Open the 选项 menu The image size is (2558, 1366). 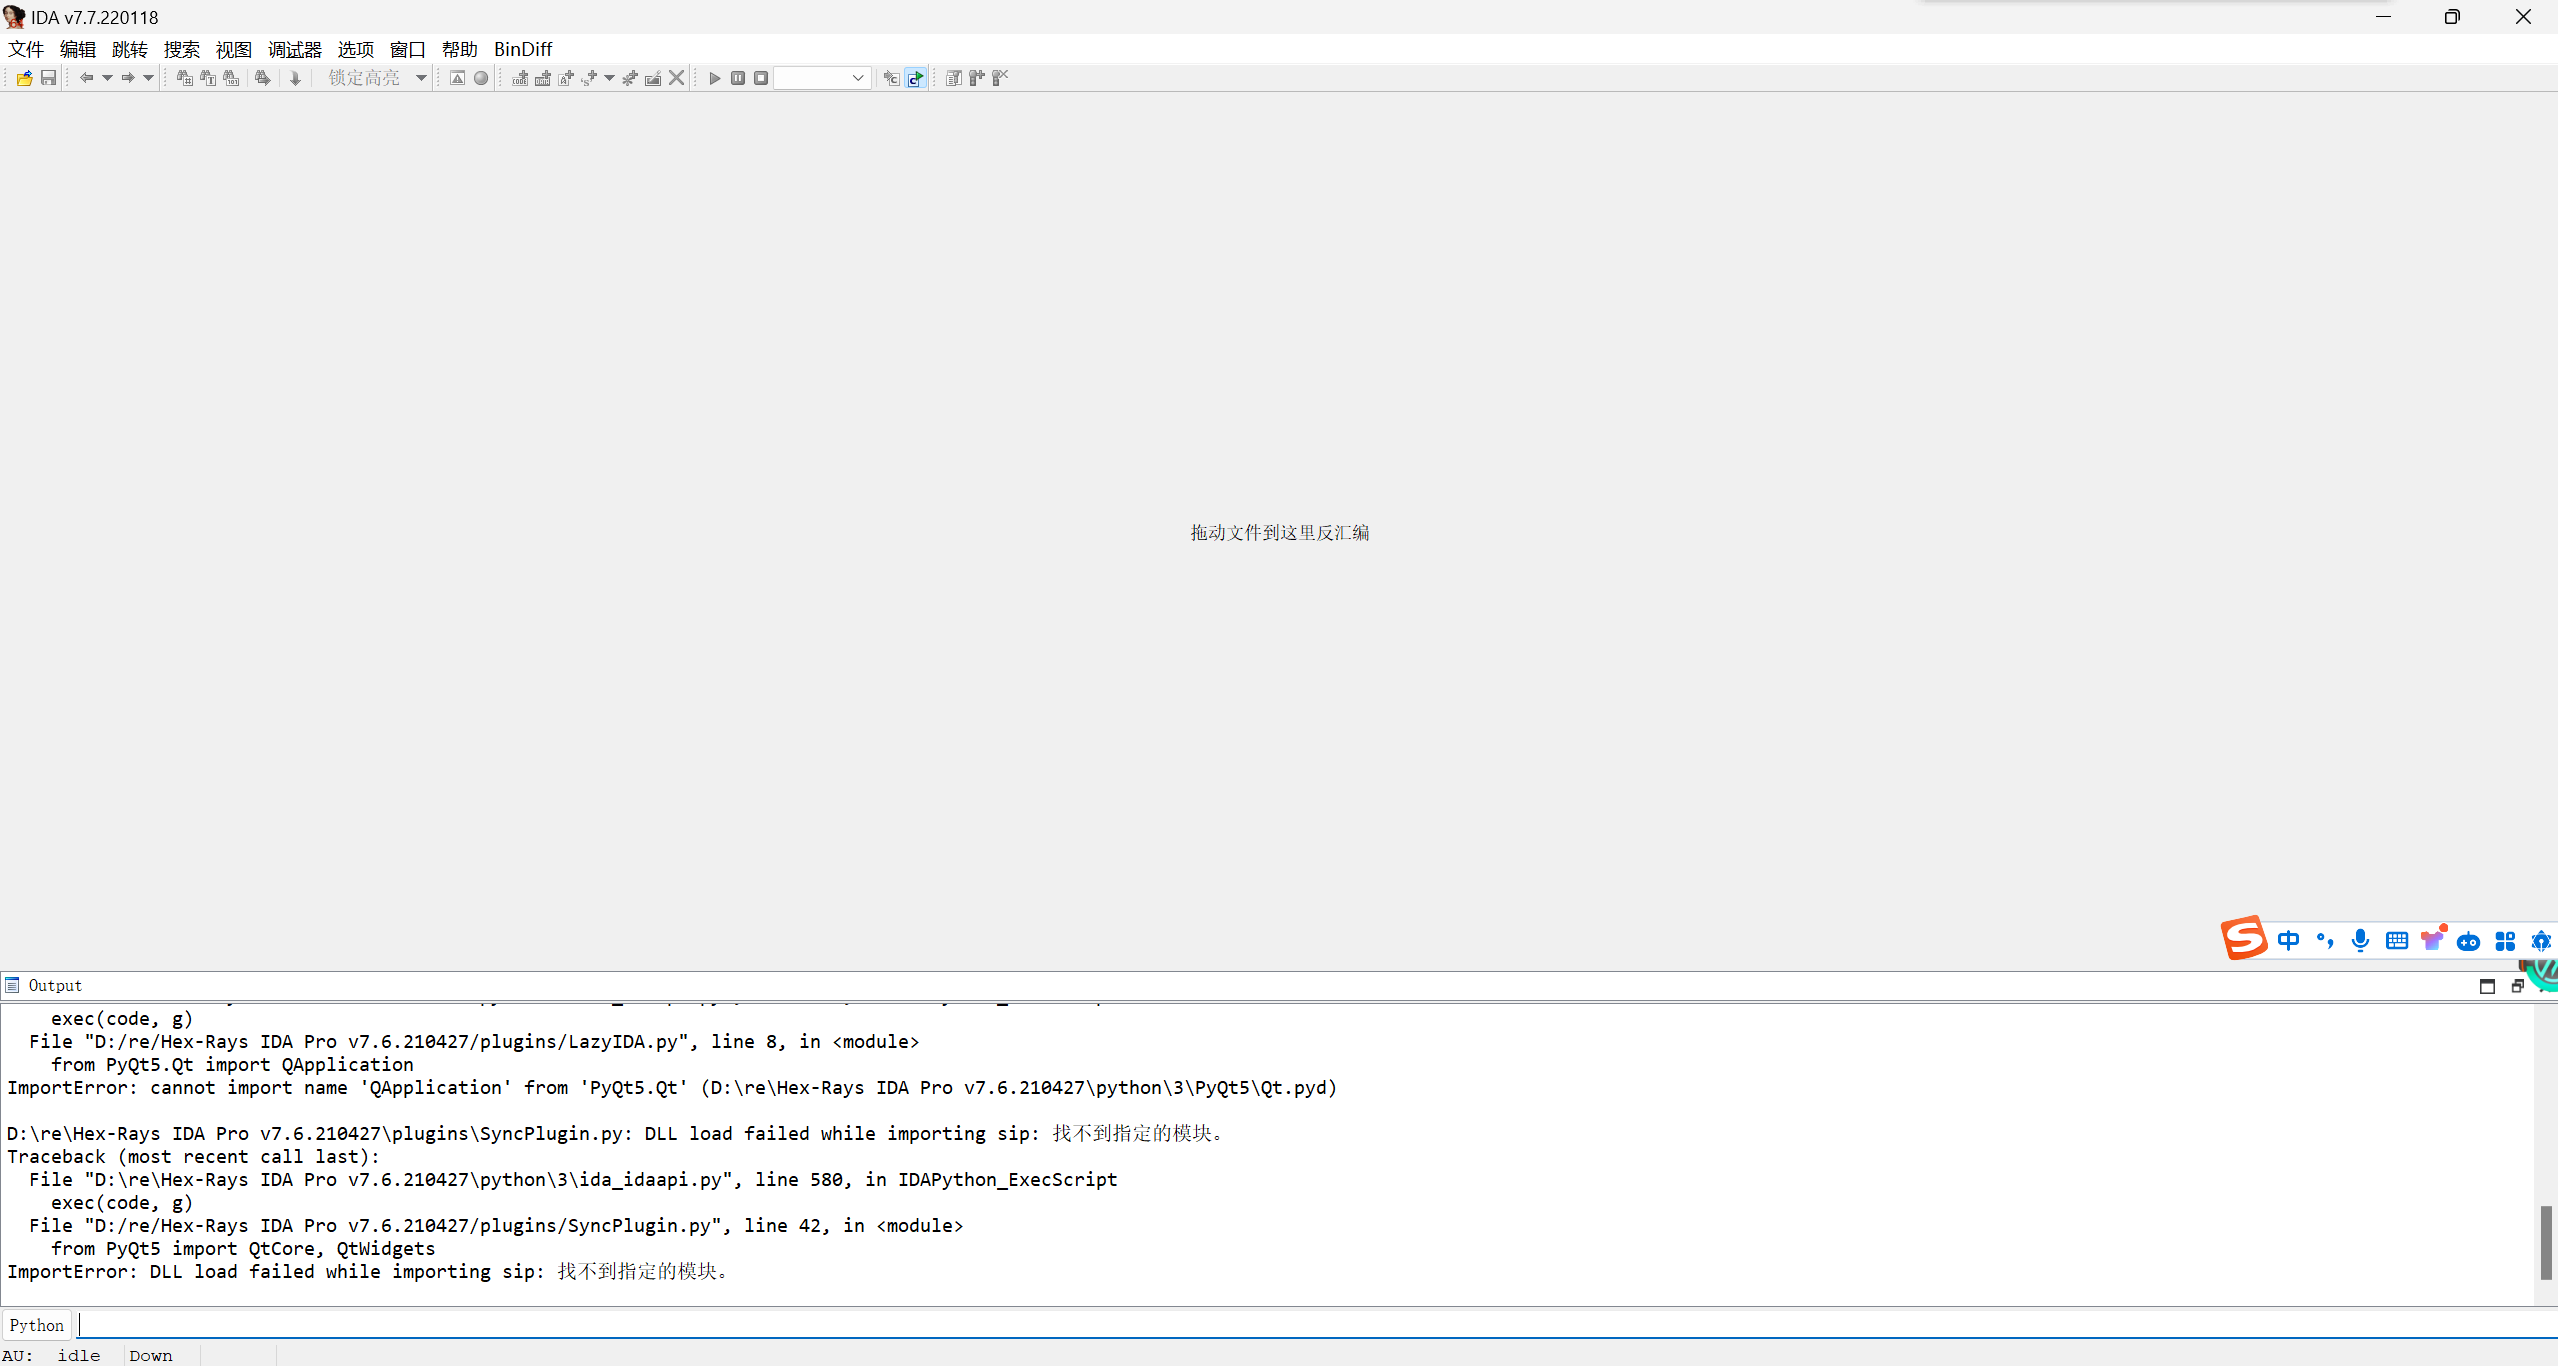coord(356,50)
